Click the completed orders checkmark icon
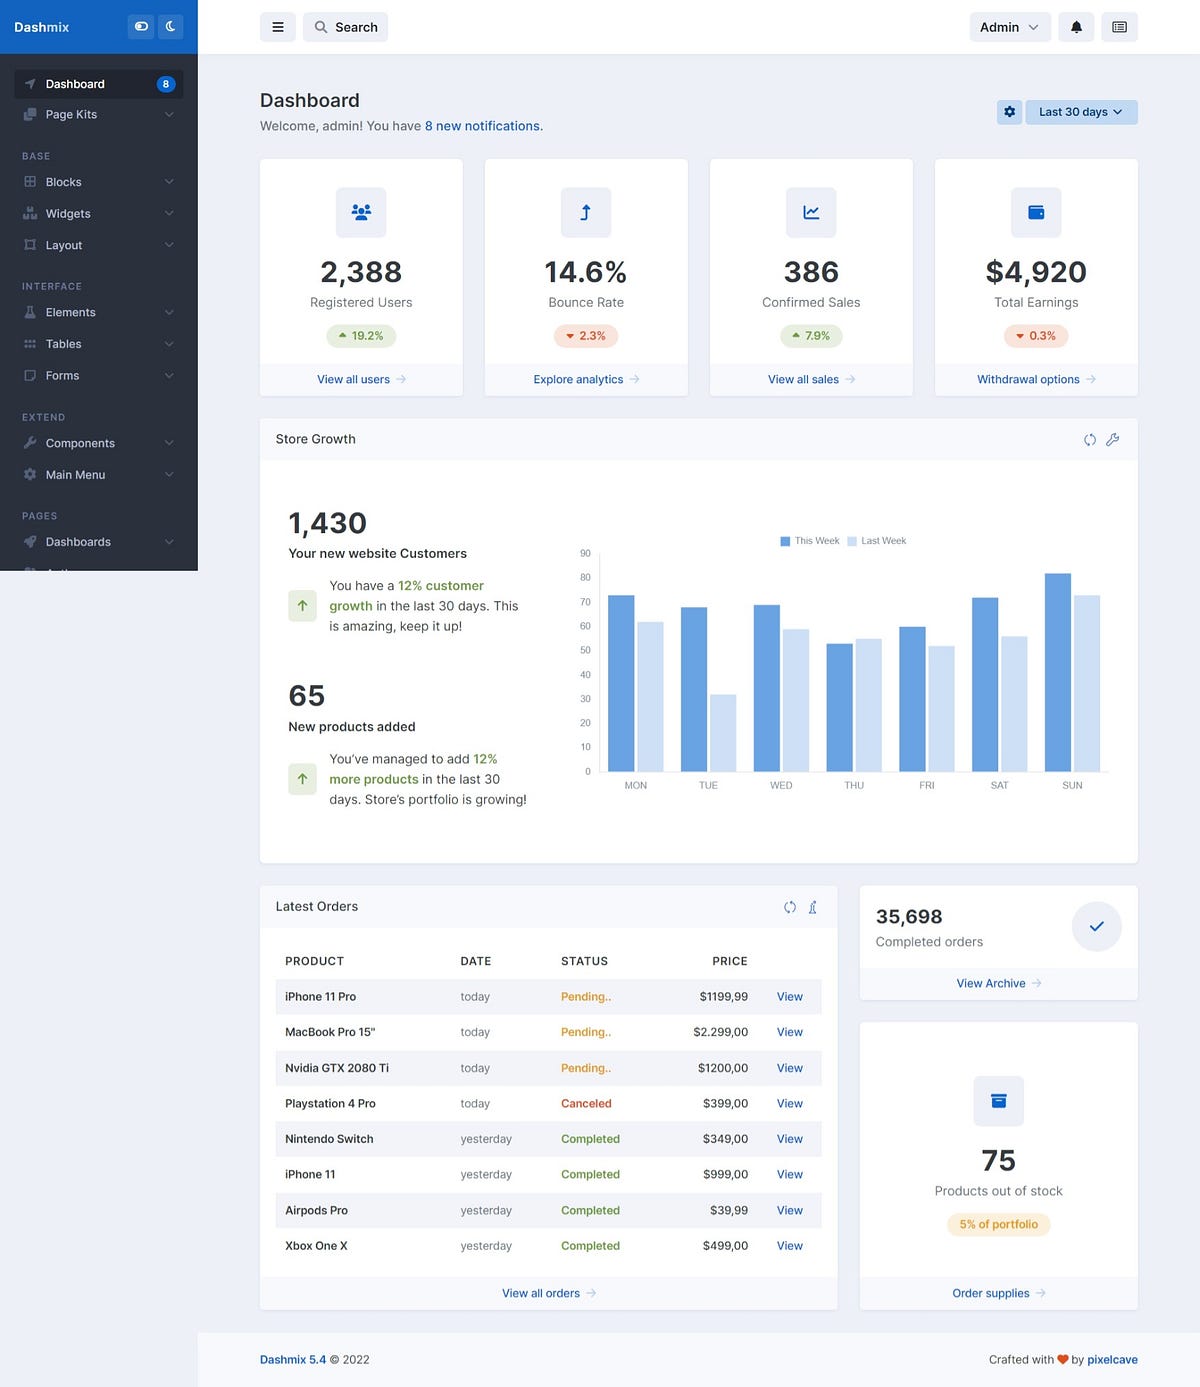Screen dimensions: 1200x1387 tap(1096, 926)
